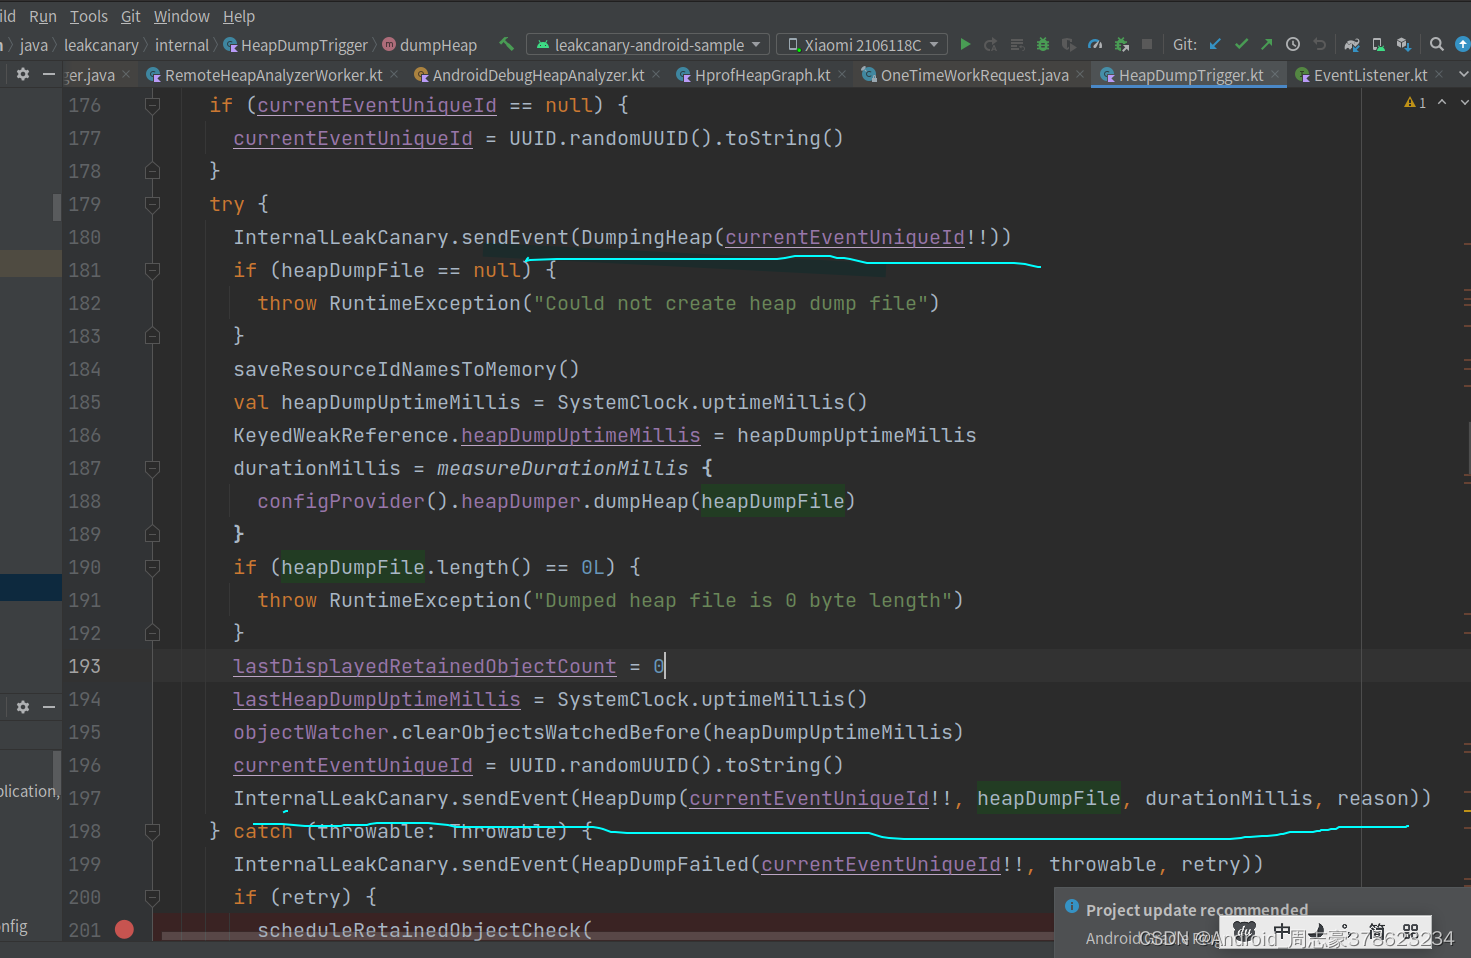The width and height of the screenshot is (1471, 958).
Task: Click the Stop square icon
Action: click(1147, 44)
